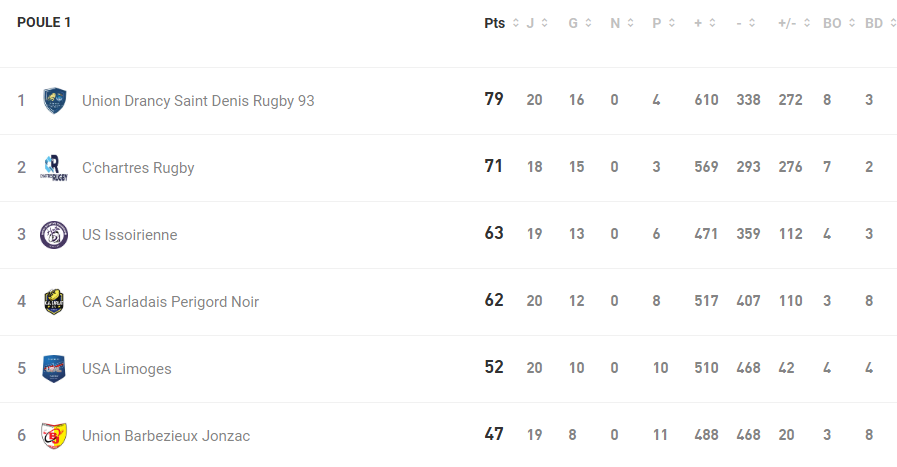The width and height of the screenshot is (897, 467).
Task: Sort by points scored plus column
Action: [x=704, y=23]
